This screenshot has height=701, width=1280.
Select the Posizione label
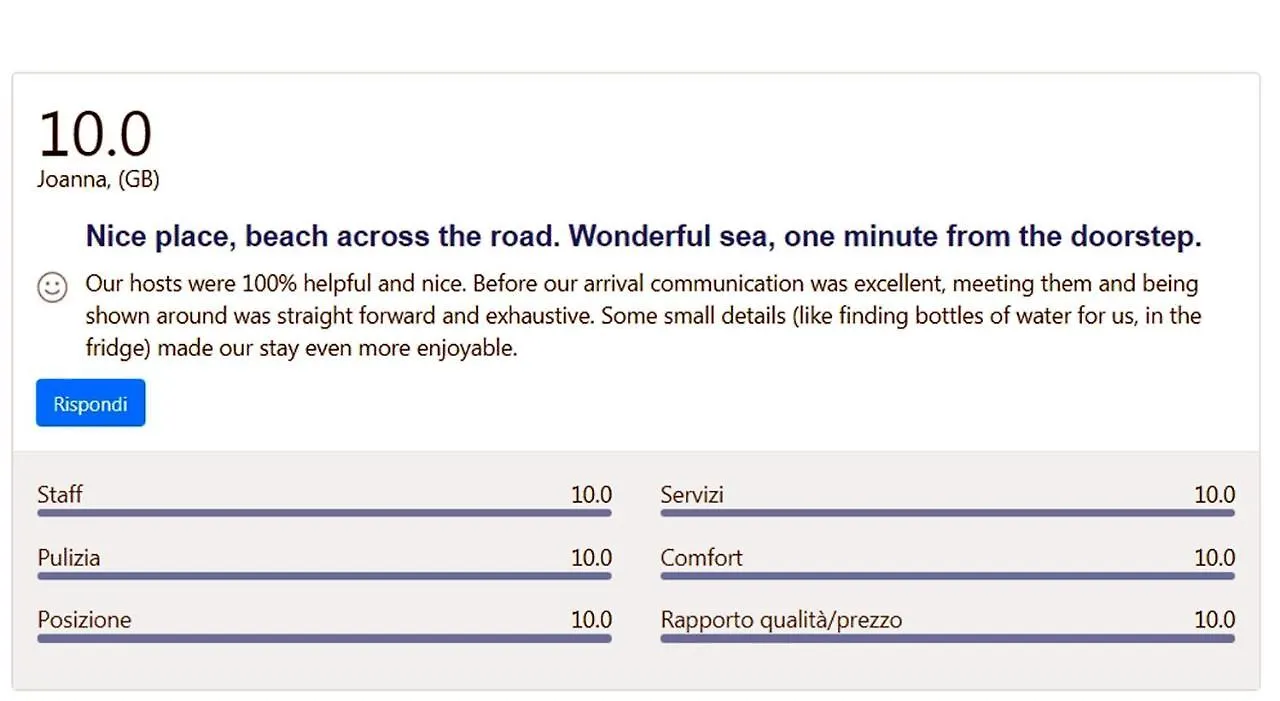(x=84, y=620)
